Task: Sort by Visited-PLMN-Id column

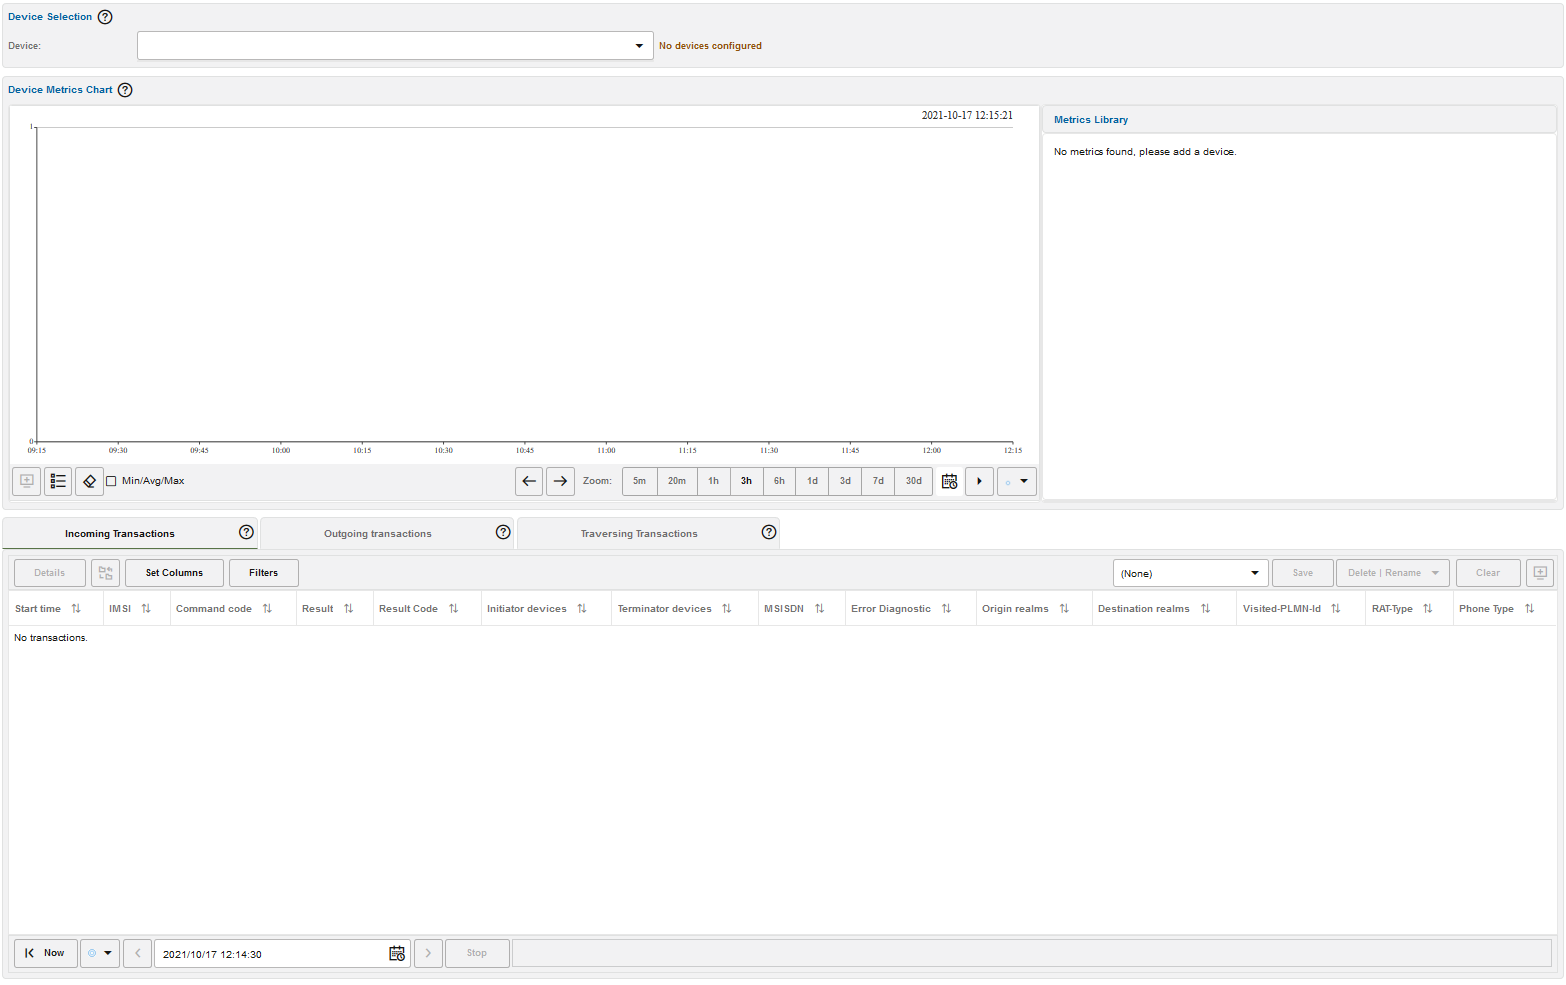Action: (1336, 609)
